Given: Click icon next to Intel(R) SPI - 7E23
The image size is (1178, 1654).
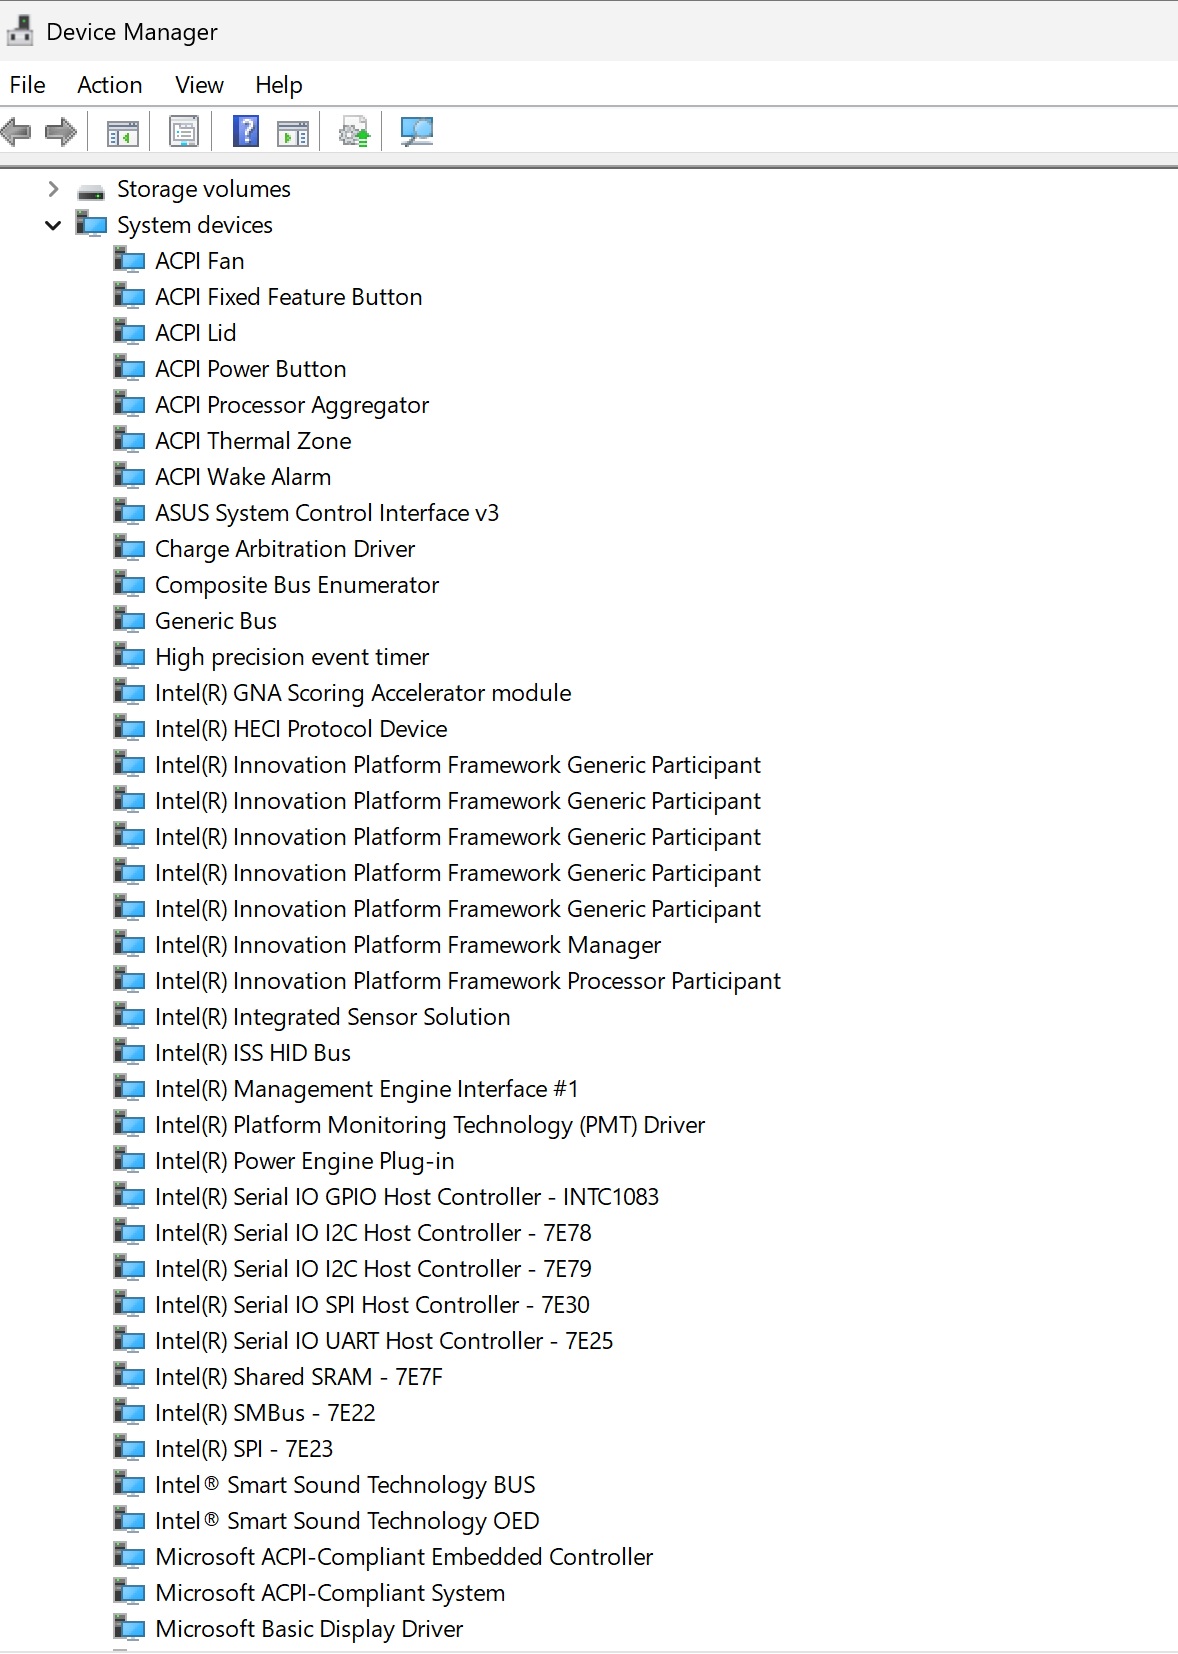Looking at the screenshot, I should tap(129, 1448).
